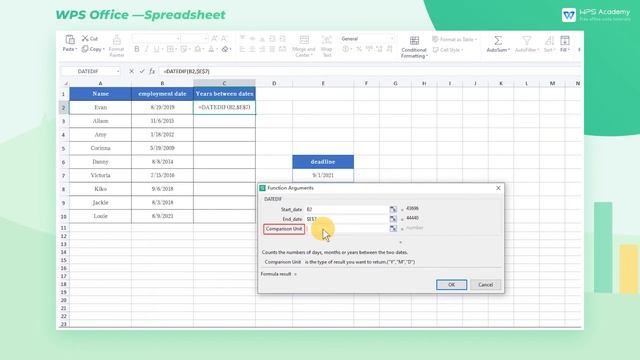Click range selector icon beside Start_date
The image size is (640, 360).
click(x=393, y=209)
